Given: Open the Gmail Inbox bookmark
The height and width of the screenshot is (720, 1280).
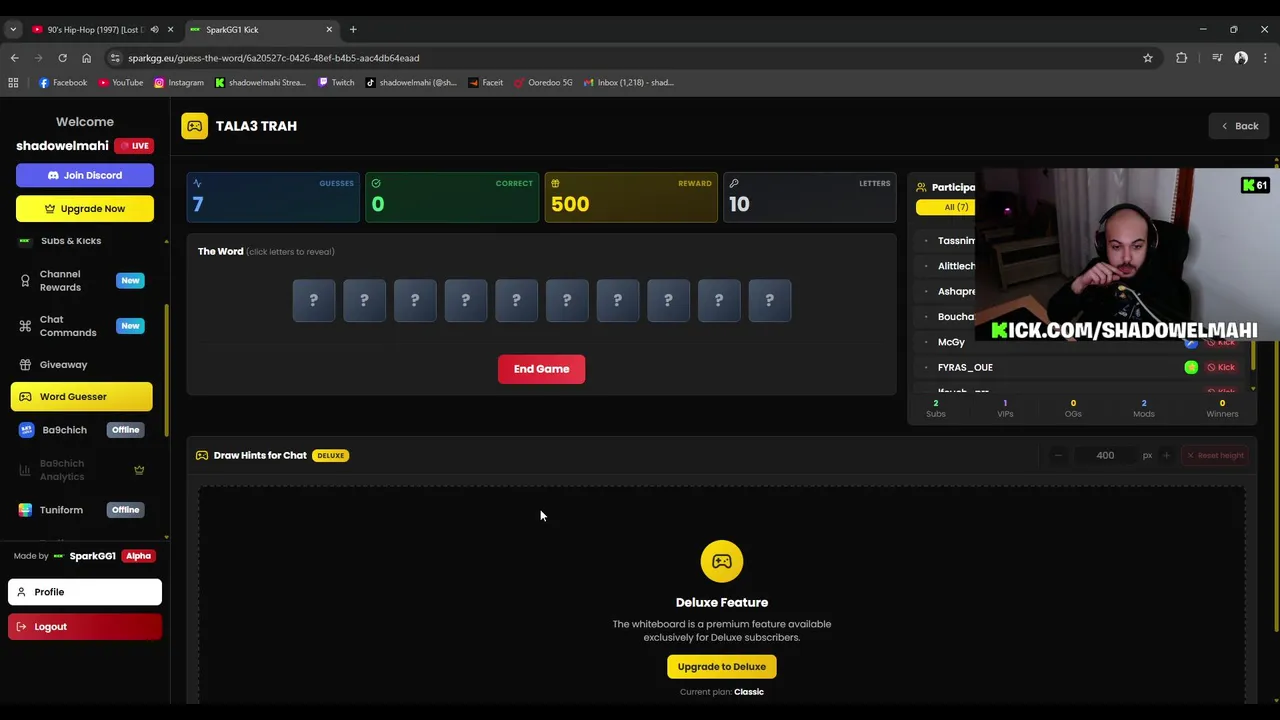Looking at the screenshot, I should [x=628, y=83].
